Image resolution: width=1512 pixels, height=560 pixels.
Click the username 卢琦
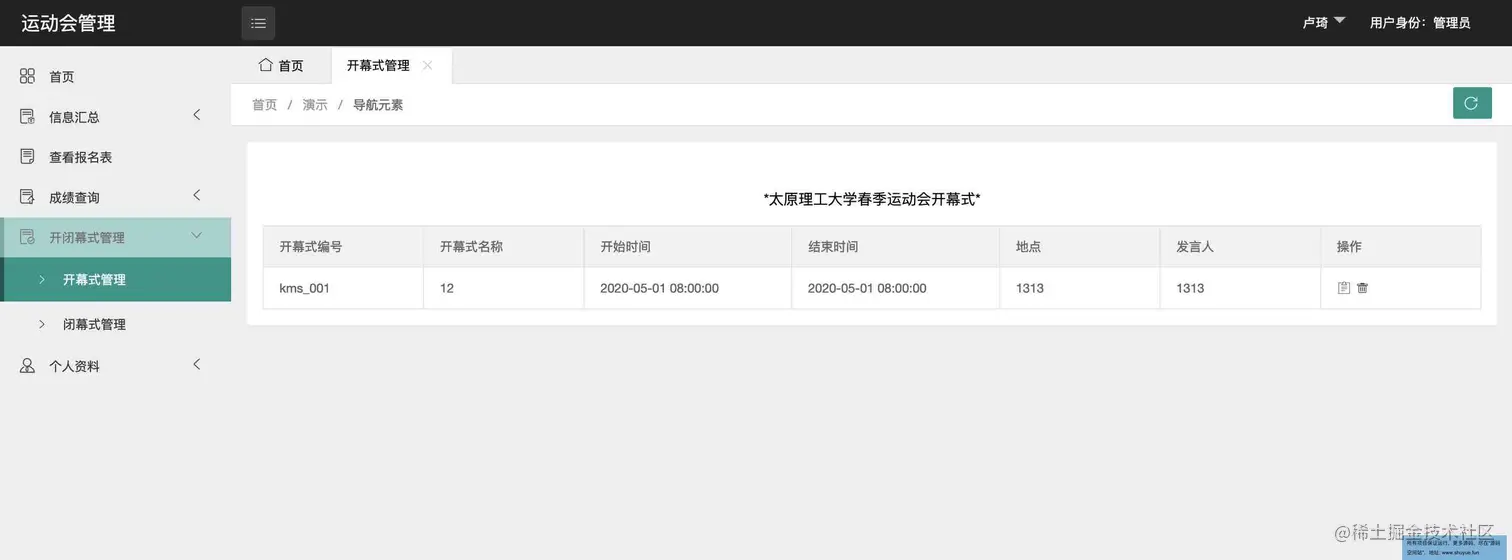[x=1315, y=22]
